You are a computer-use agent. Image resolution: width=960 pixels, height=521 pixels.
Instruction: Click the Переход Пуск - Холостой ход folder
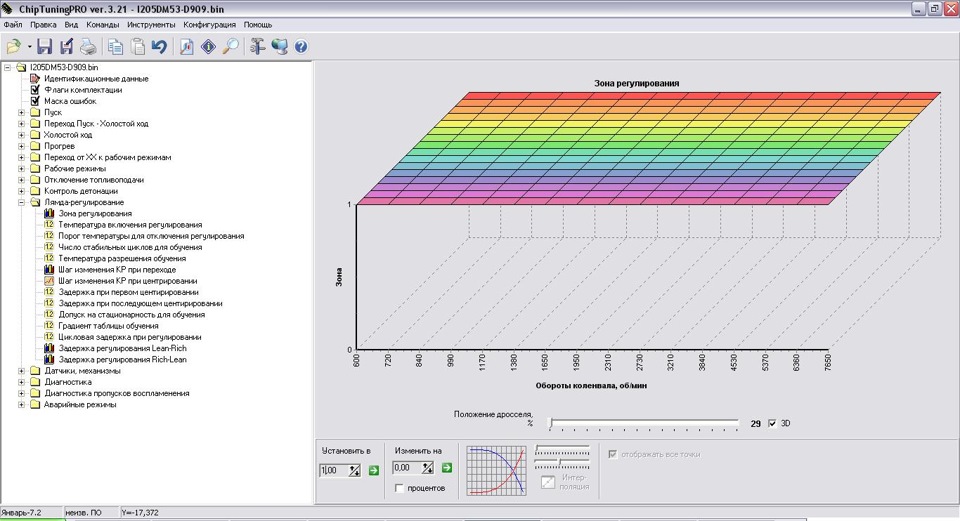pyautogui.click(x=96, y=124)
